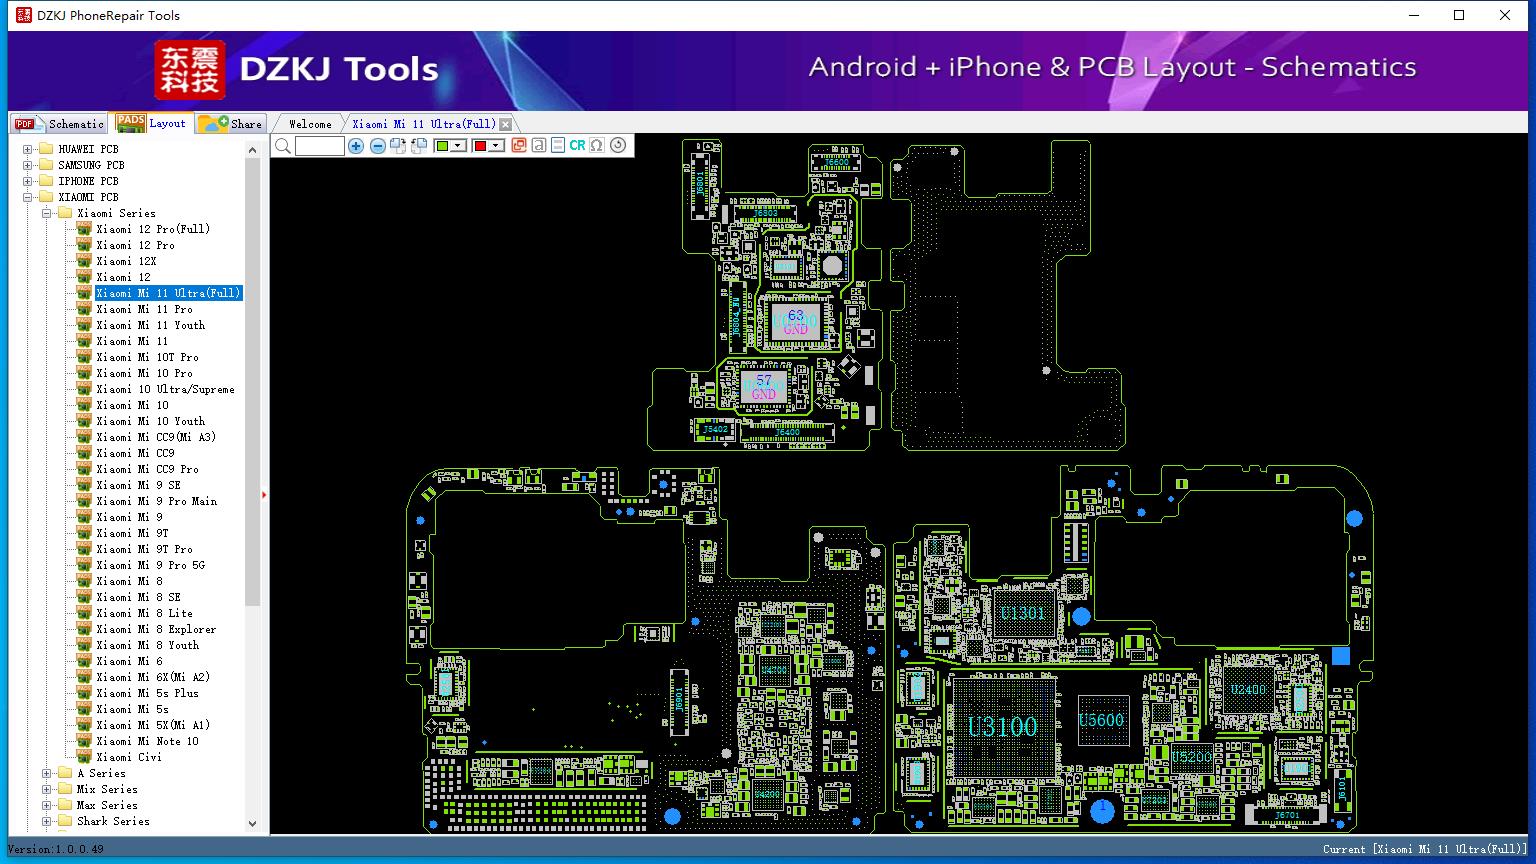Click the PCB icon beside Xiaomi Mi 8 Lite

(85, 613)
